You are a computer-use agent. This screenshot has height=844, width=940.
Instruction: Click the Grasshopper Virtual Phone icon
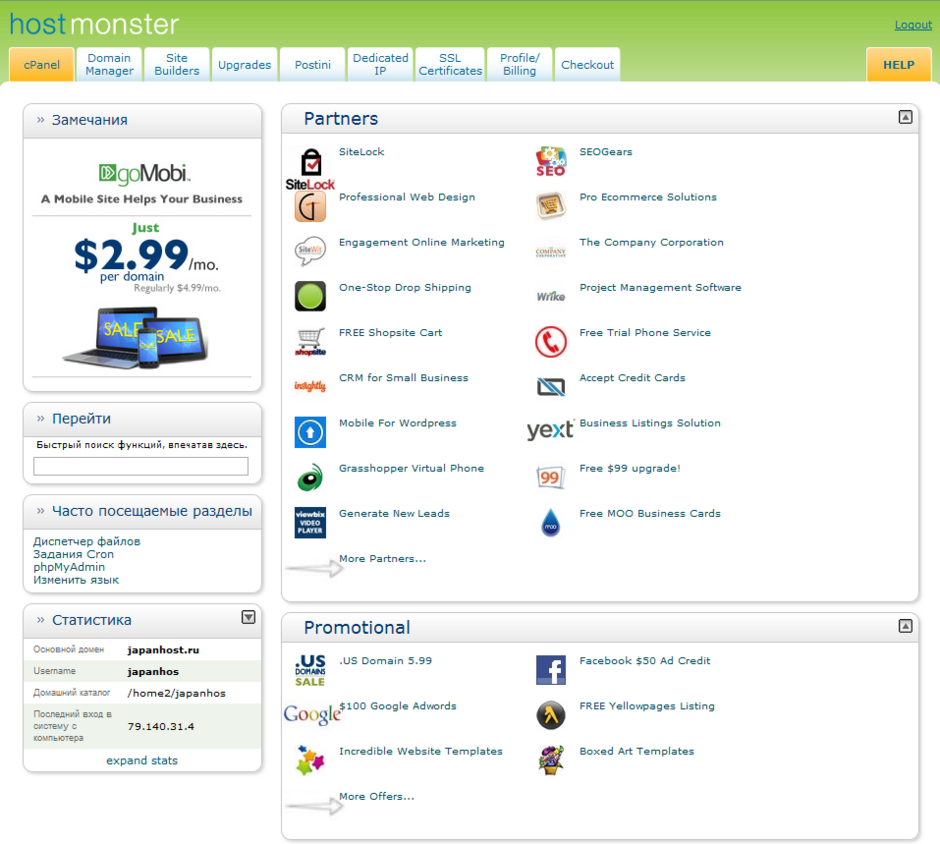[310, 477]
